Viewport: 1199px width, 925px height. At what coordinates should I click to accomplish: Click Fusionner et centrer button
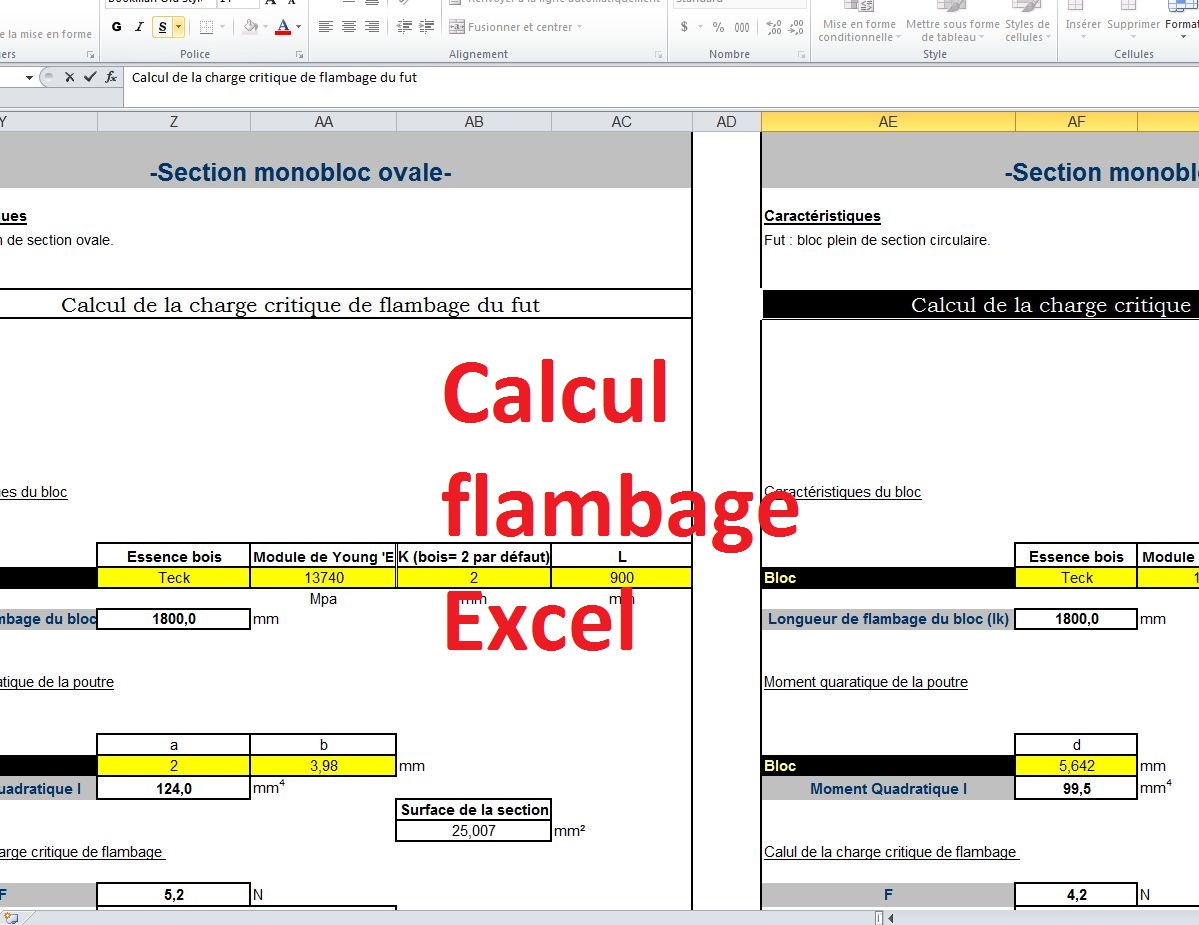511,27
